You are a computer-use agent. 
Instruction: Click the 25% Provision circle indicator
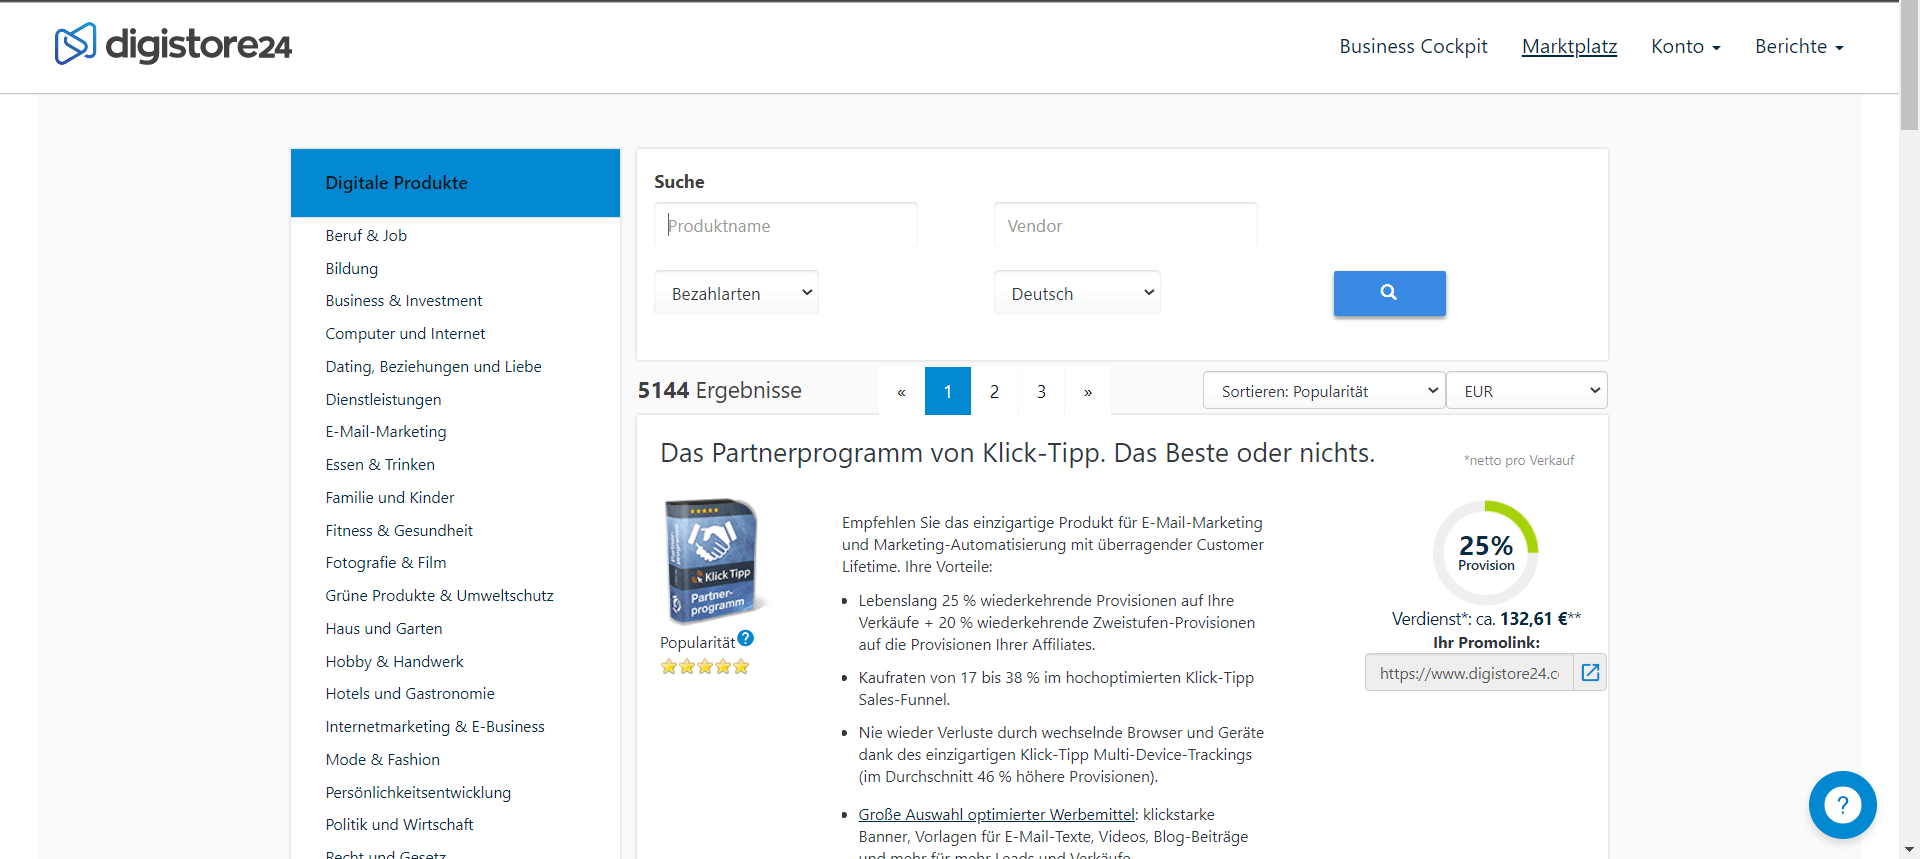tap(1486, 552)
